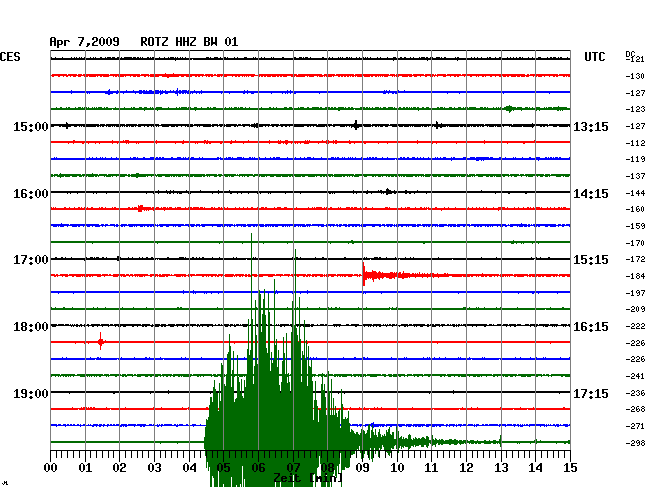Click the "00" minute axis label
Screen dimensions: 650x494
[51, 468]
